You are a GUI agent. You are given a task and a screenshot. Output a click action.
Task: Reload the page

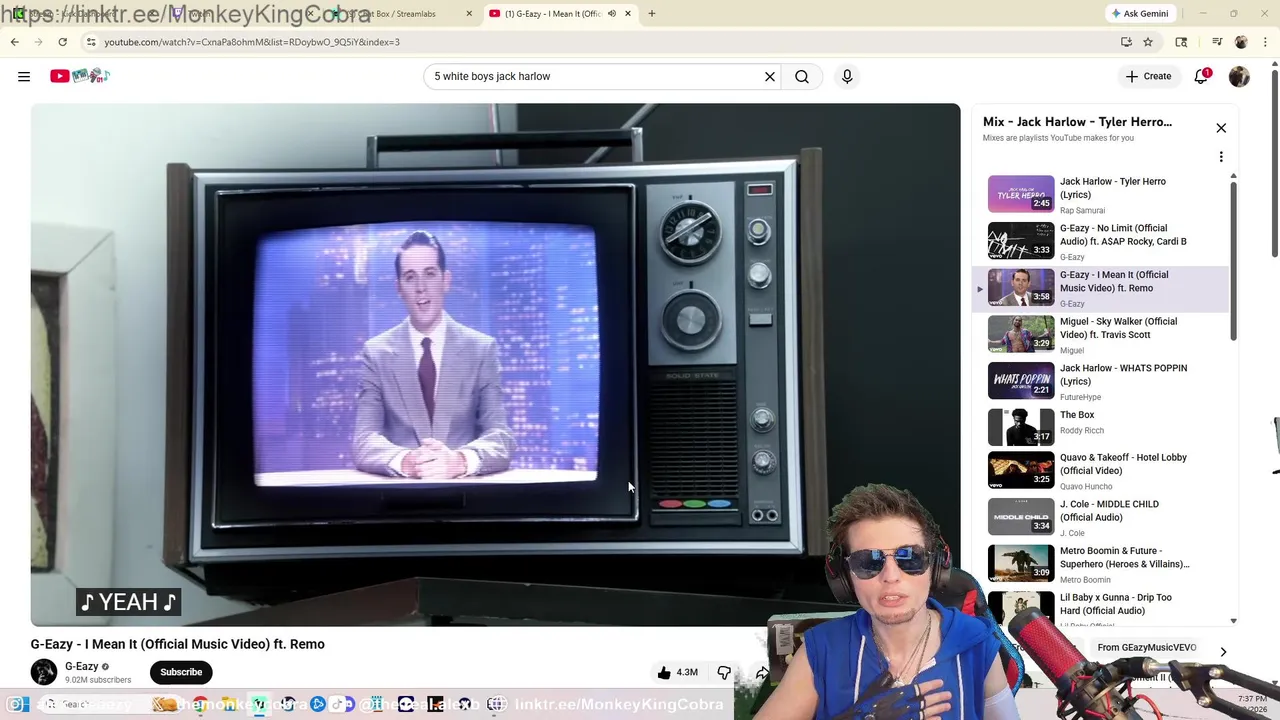[62, 42]
